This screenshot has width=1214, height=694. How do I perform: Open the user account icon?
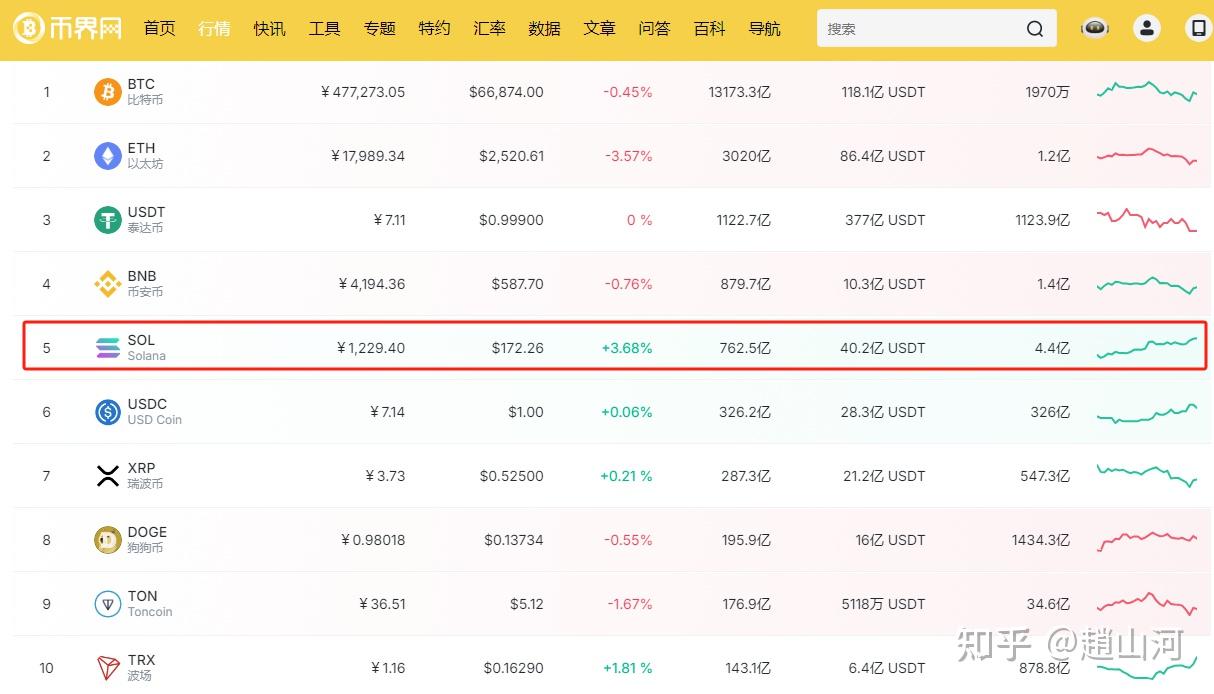click(x=1146, y=27)
